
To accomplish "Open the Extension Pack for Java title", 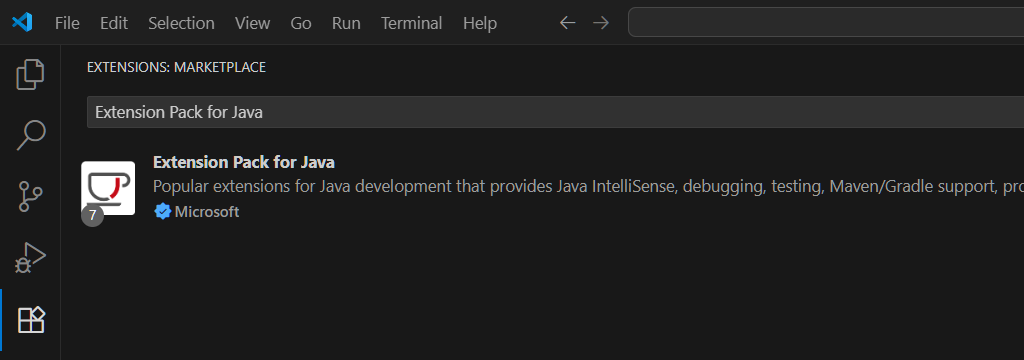I will coord(244,162).
